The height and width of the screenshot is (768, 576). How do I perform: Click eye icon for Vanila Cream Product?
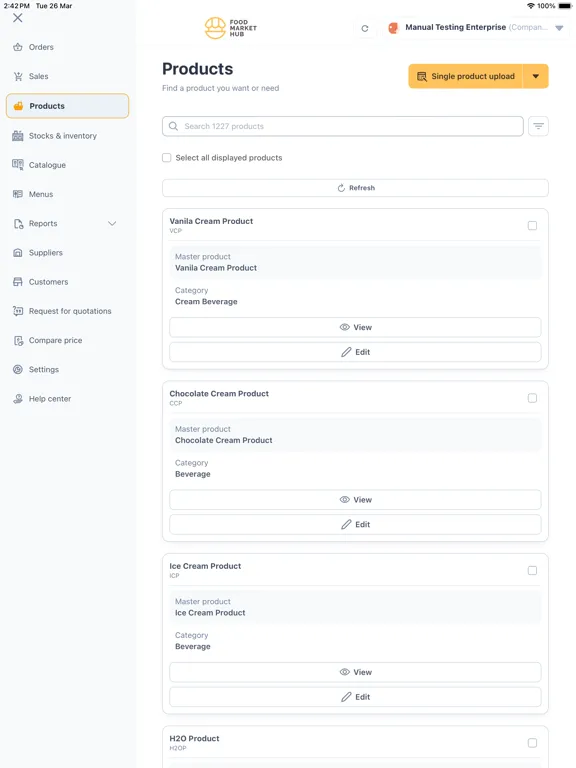coord(345,327)
